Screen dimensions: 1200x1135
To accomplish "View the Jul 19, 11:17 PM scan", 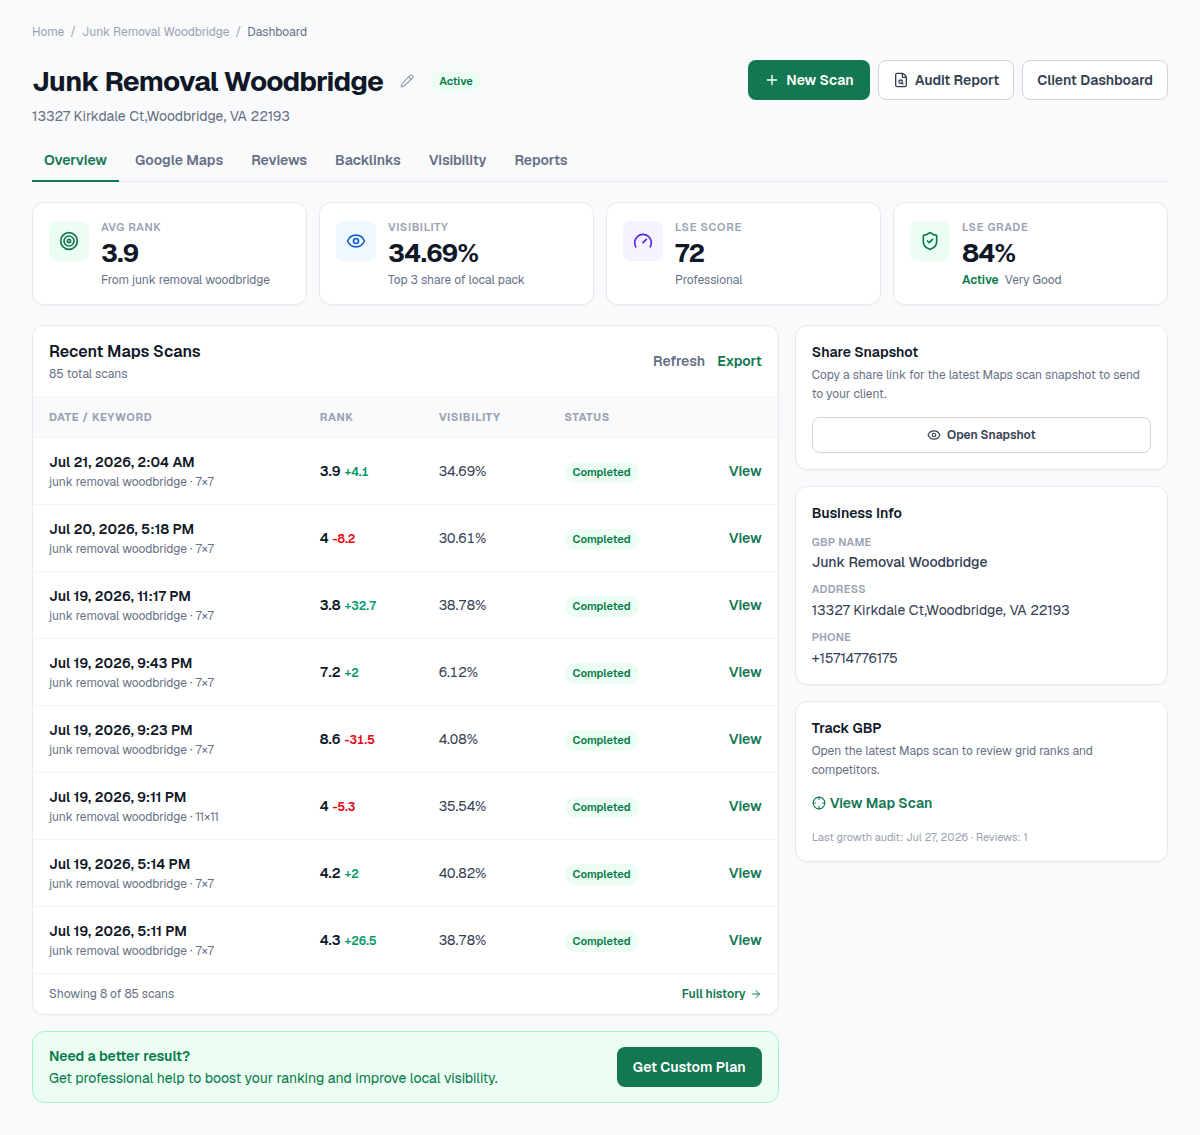I will point(745,605).
